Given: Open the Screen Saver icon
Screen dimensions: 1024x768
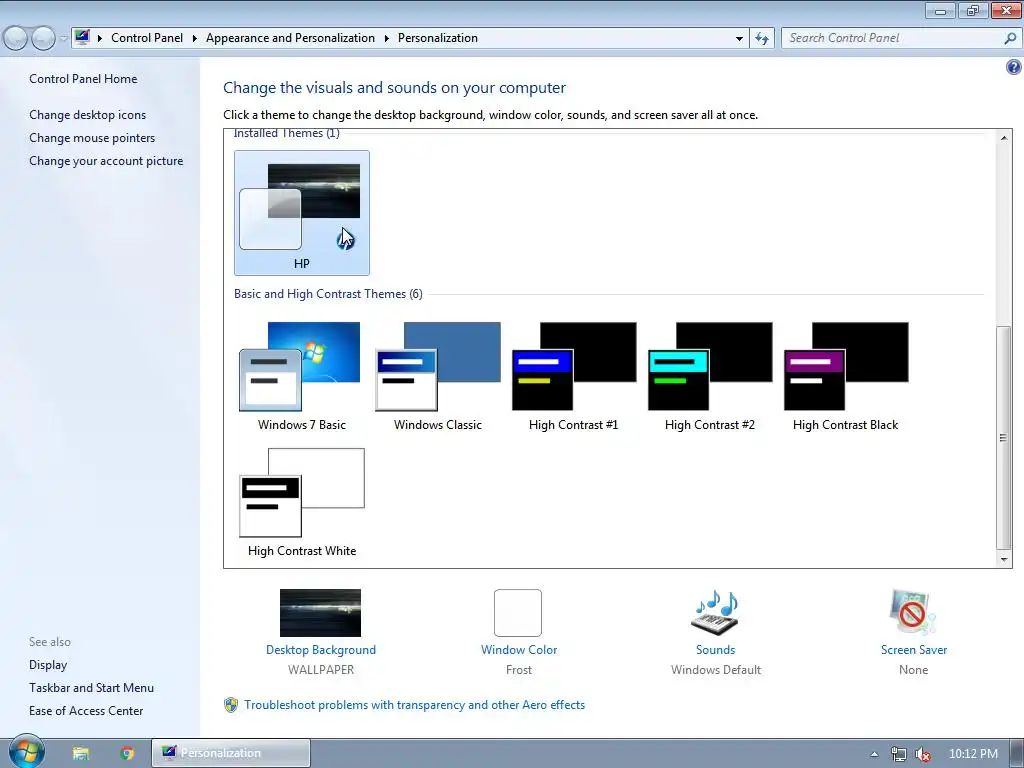Looking at the screenshot, I should pos(913,613).
